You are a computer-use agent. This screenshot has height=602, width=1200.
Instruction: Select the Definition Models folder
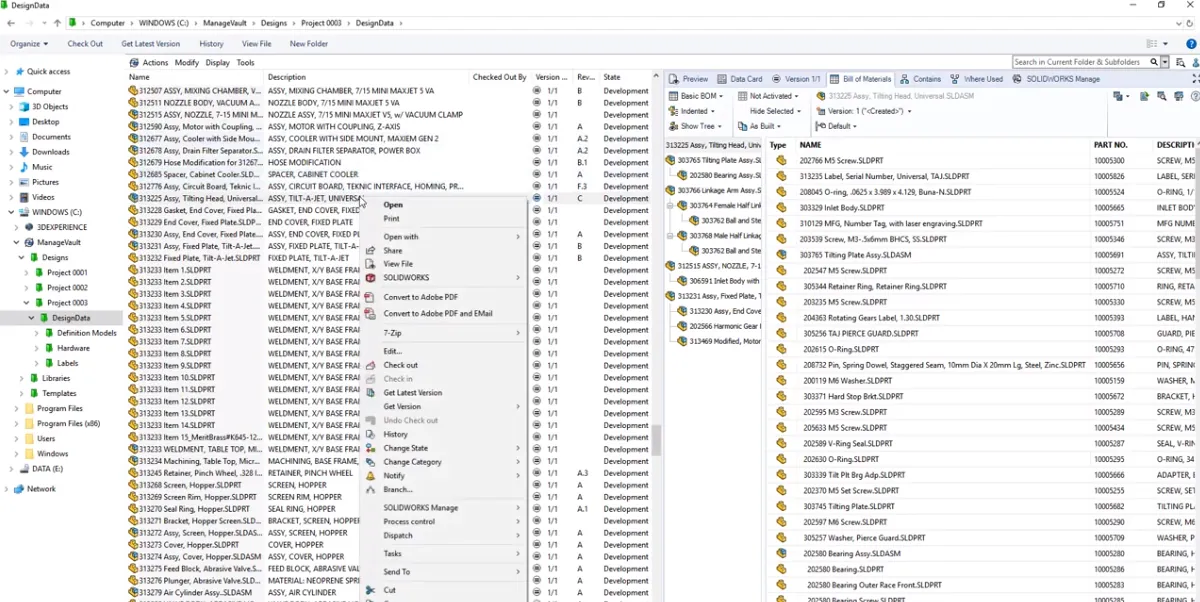point(87,333)
